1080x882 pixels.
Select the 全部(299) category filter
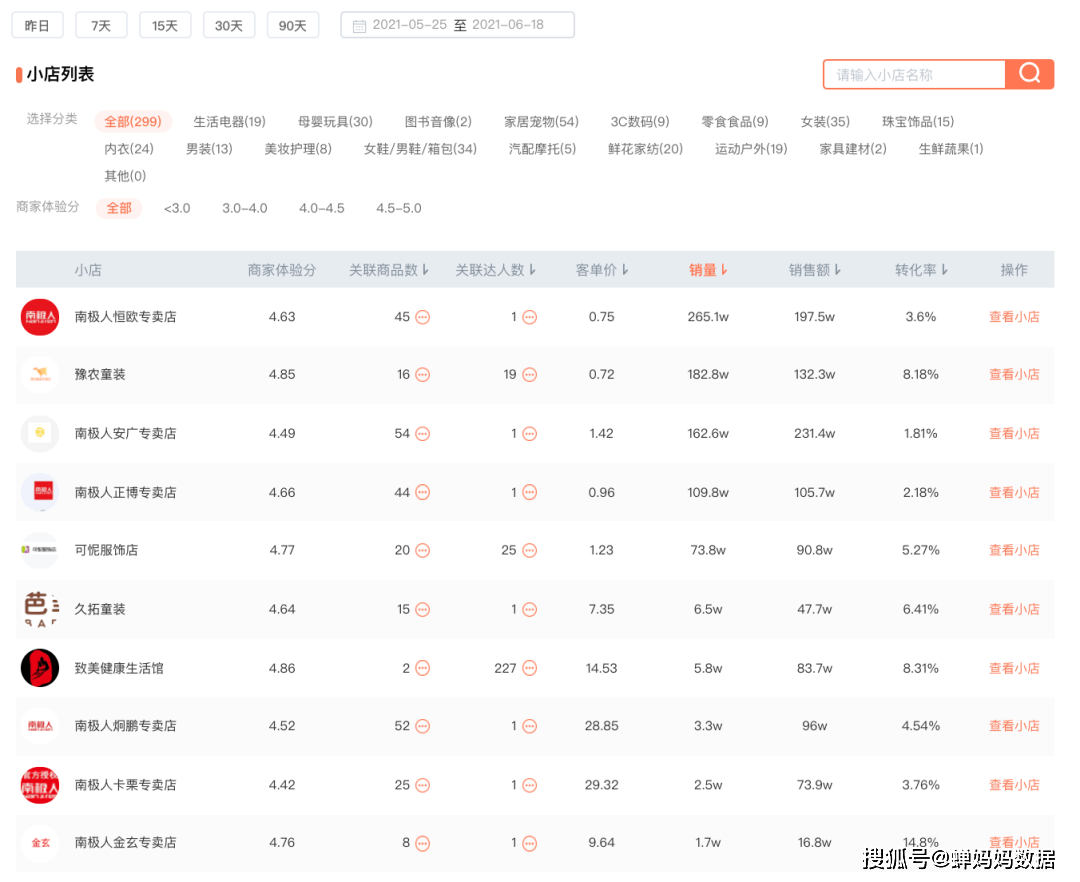click(133, 122)
